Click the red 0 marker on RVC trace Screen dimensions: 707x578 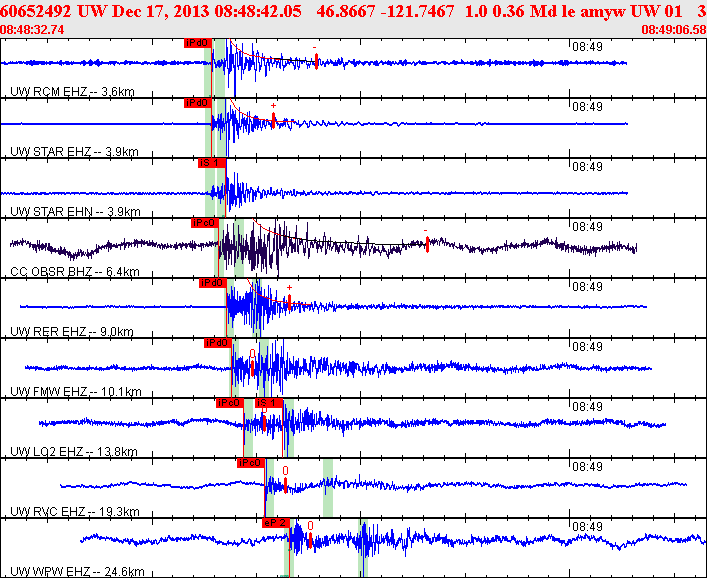pos(285,471)
